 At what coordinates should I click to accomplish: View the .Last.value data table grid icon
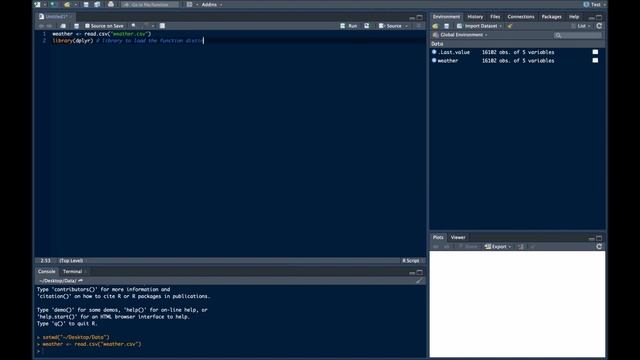point(595,52)
